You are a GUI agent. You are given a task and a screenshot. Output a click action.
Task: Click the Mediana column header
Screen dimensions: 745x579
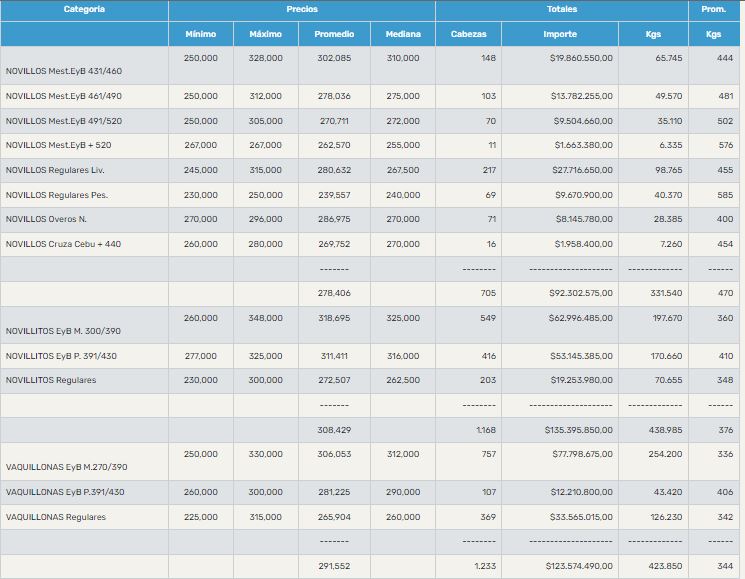point(403,34)
